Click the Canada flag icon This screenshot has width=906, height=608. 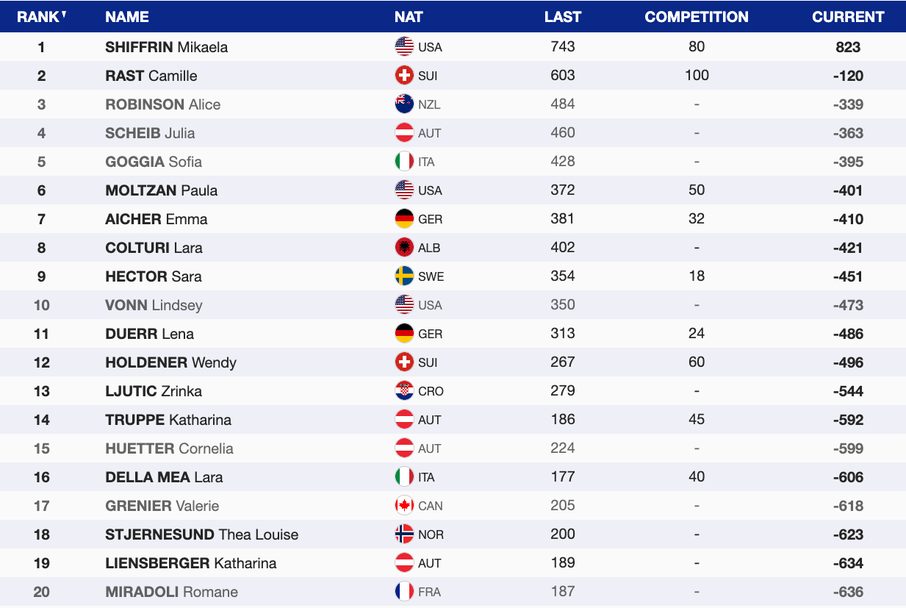[x=404, y=505]
